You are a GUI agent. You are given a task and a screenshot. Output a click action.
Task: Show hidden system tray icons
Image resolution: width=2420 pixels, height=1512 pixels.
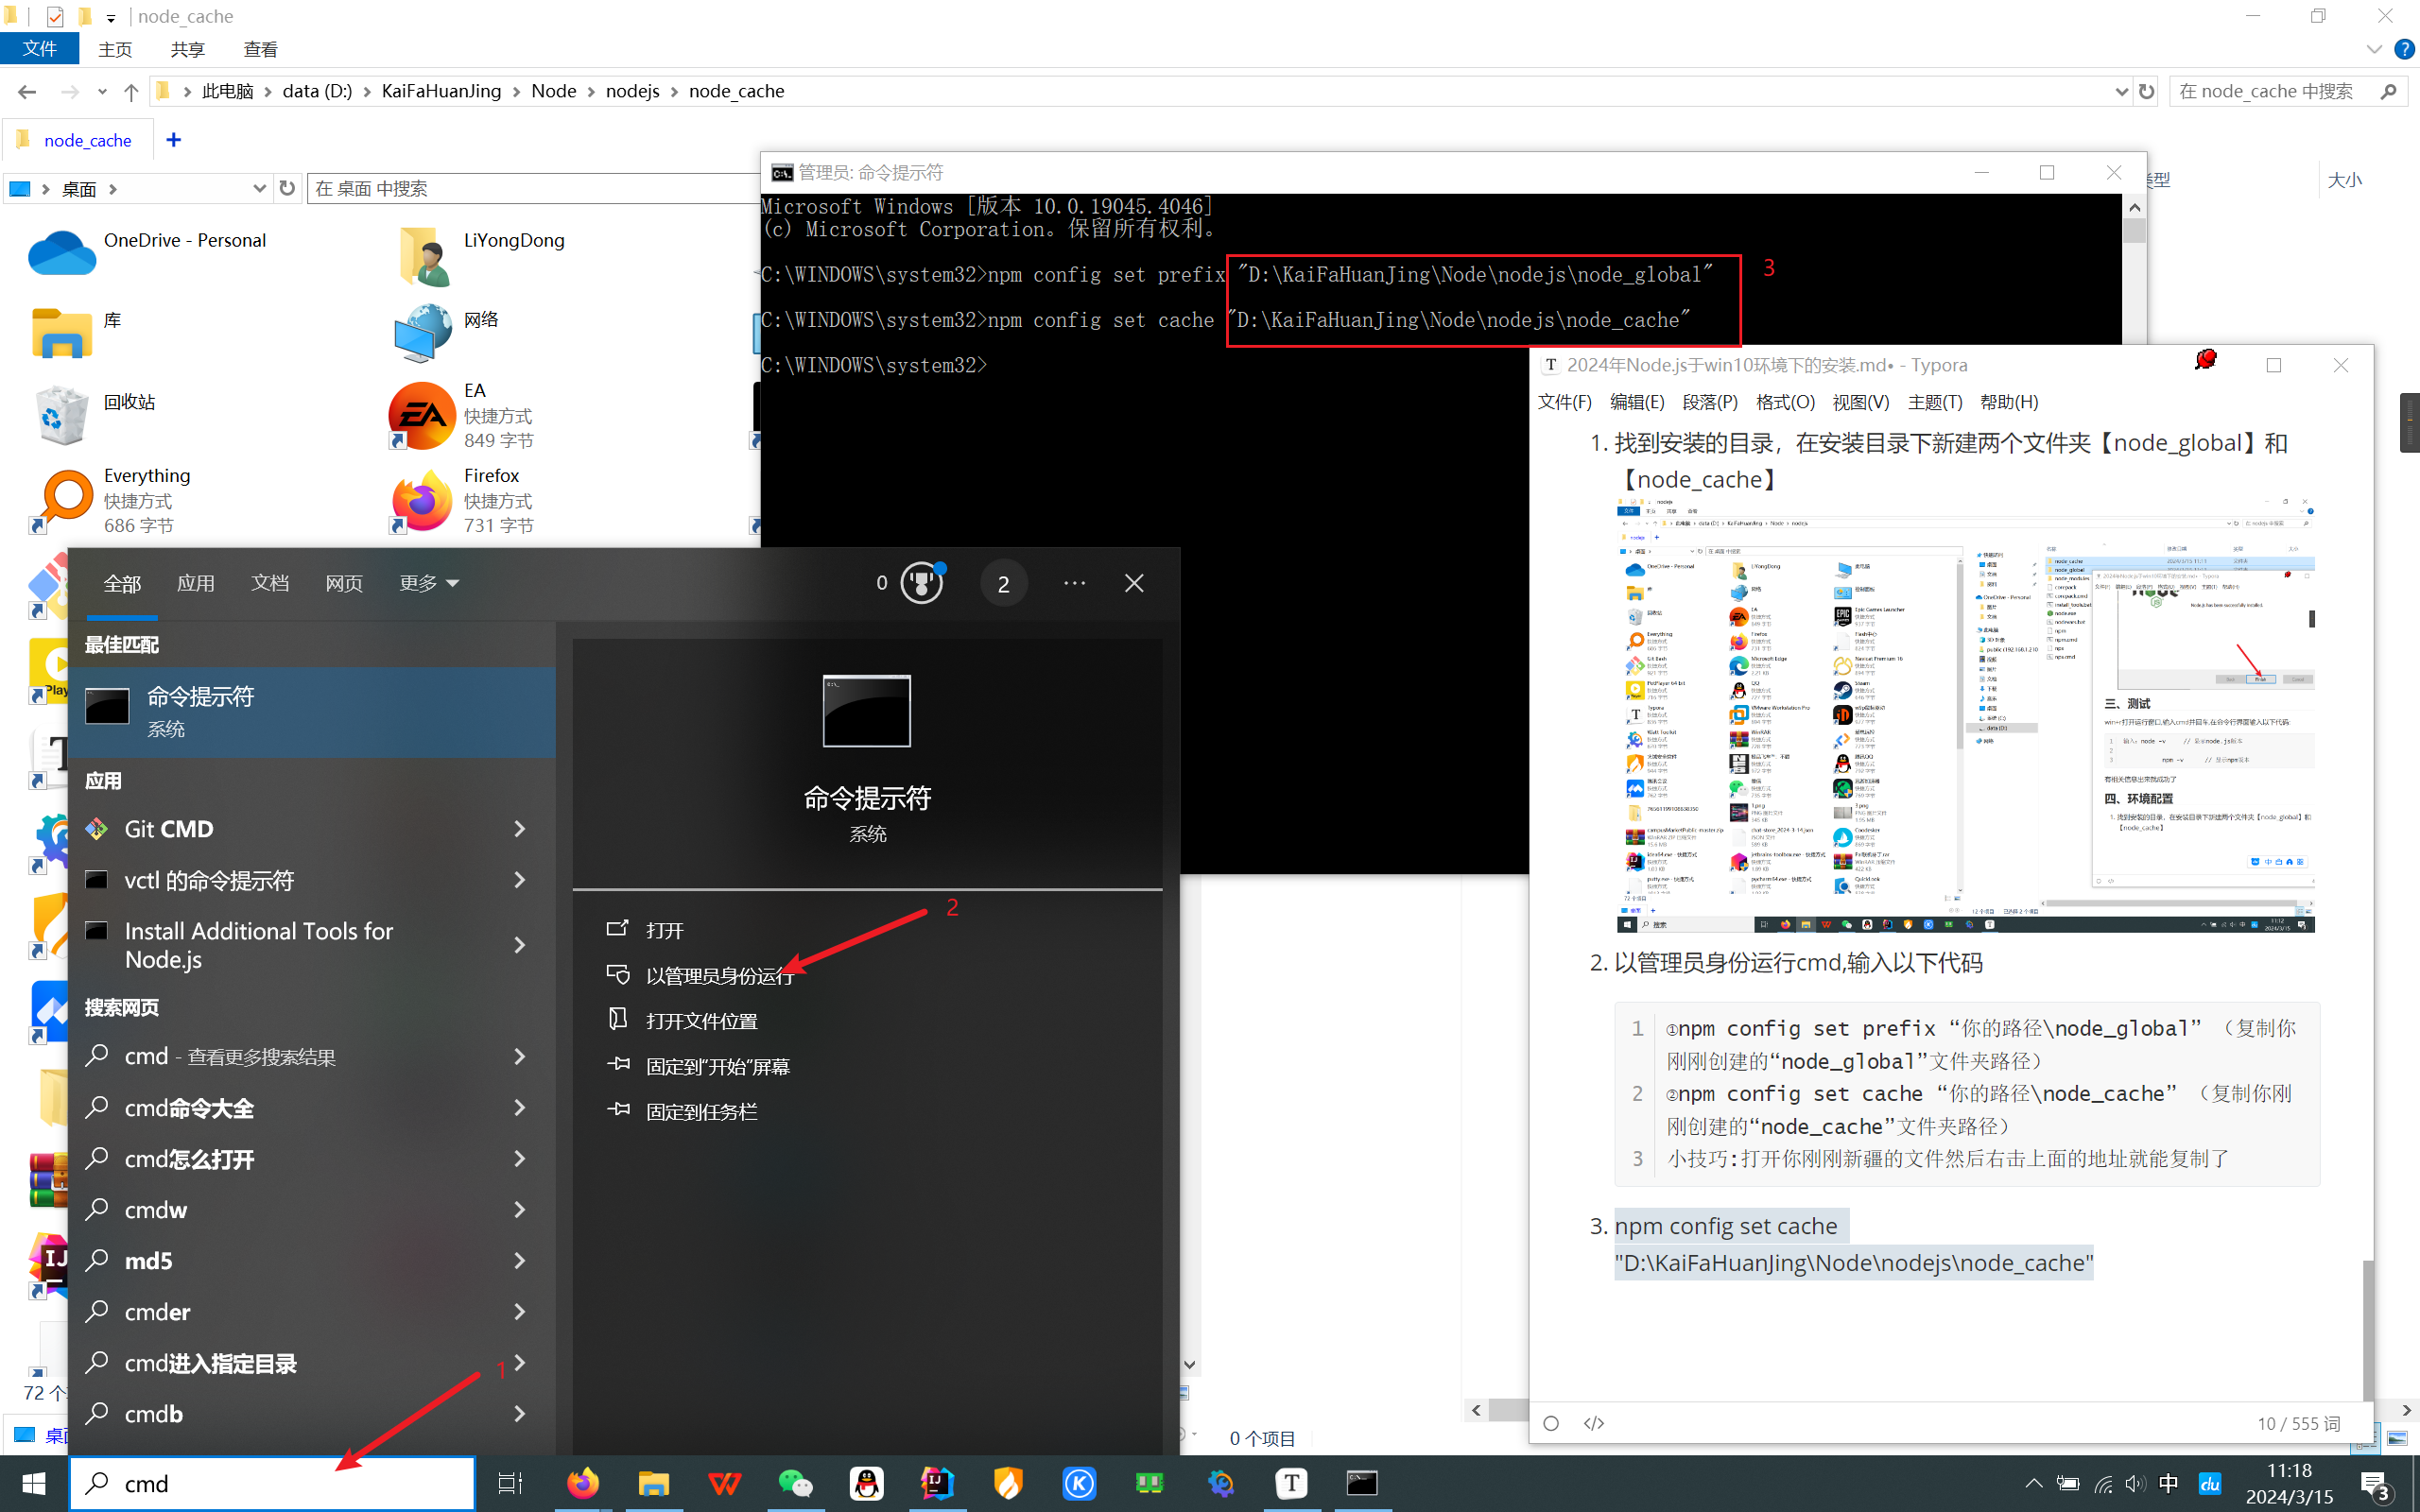click(2033, 1483)
